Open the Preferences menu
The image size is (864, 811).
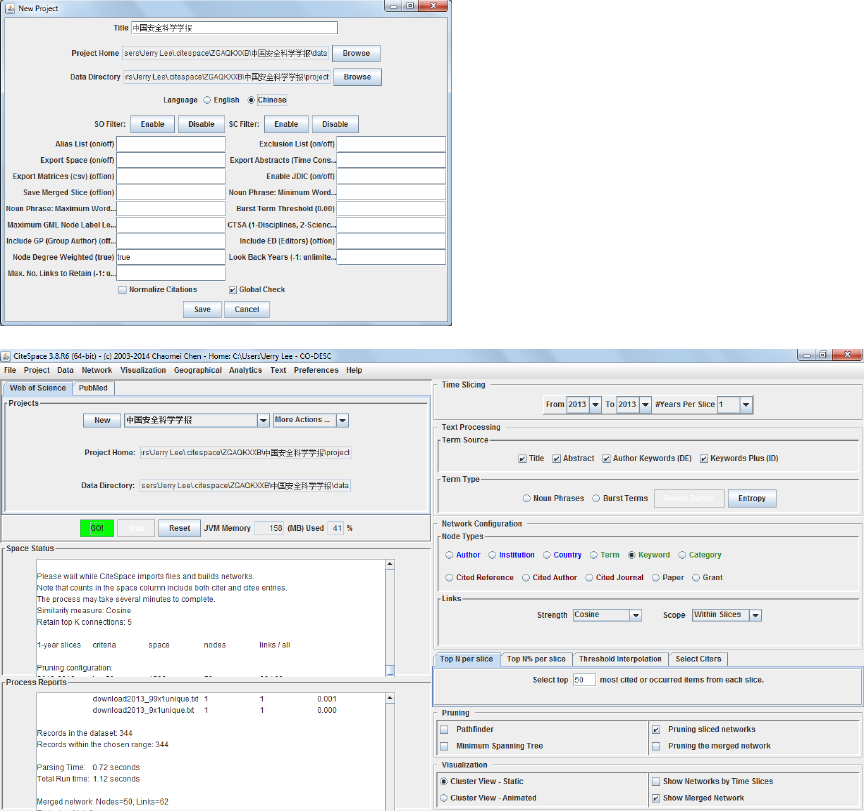(x=316, y=370)
